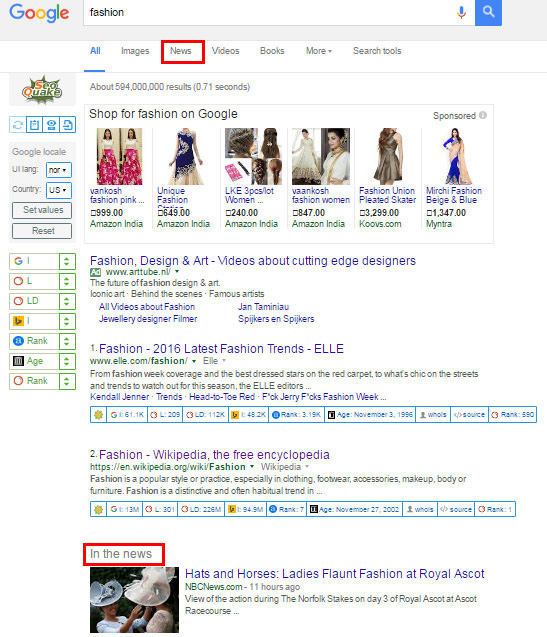Click whois in Wikipedia's SeoQuake bar
Screen dimensions: 547x637
tap(420, 509)
